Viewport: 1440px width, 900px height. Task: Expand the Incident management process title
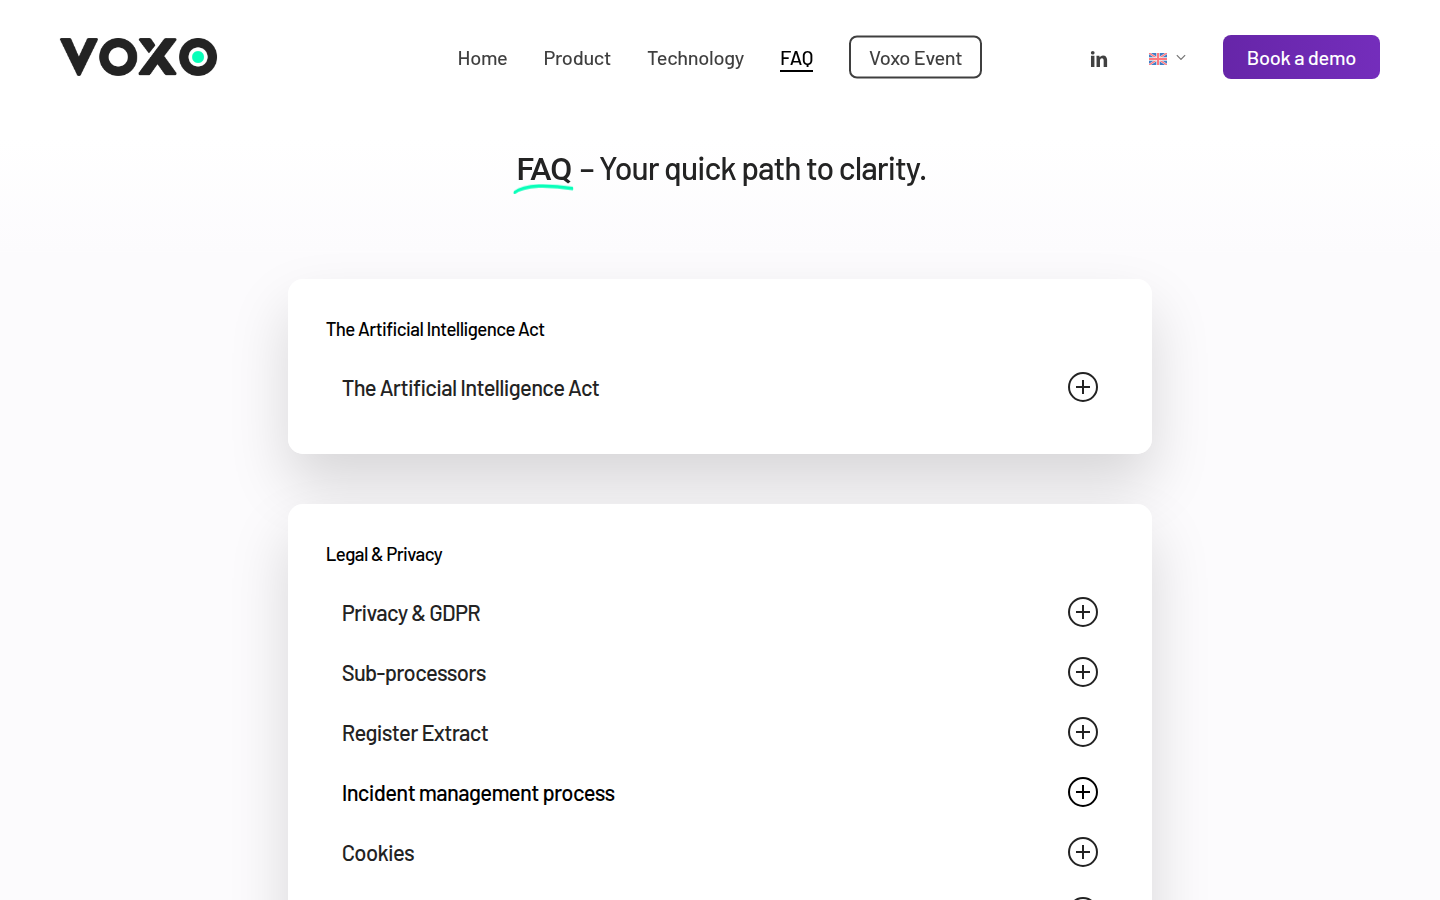click(x=478, y=793)
